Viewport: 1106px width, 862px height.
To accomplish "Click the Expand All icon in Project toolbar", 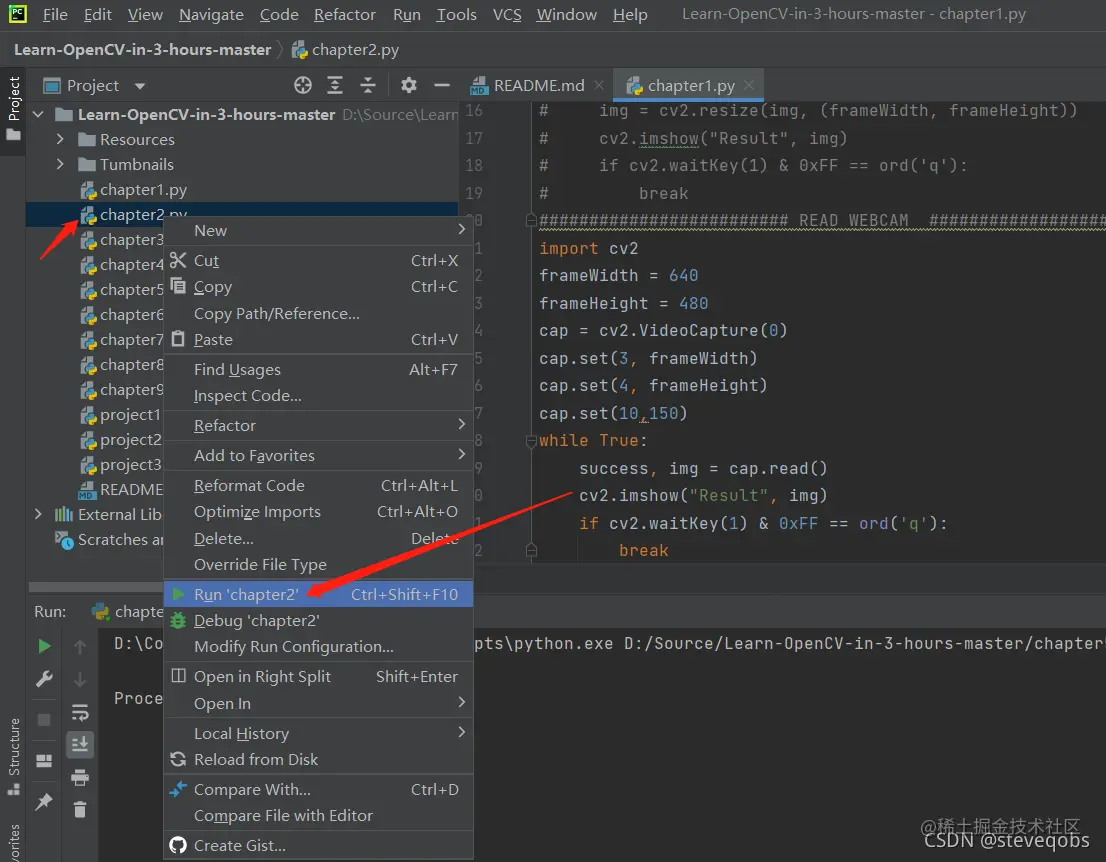I will [335, 85].
